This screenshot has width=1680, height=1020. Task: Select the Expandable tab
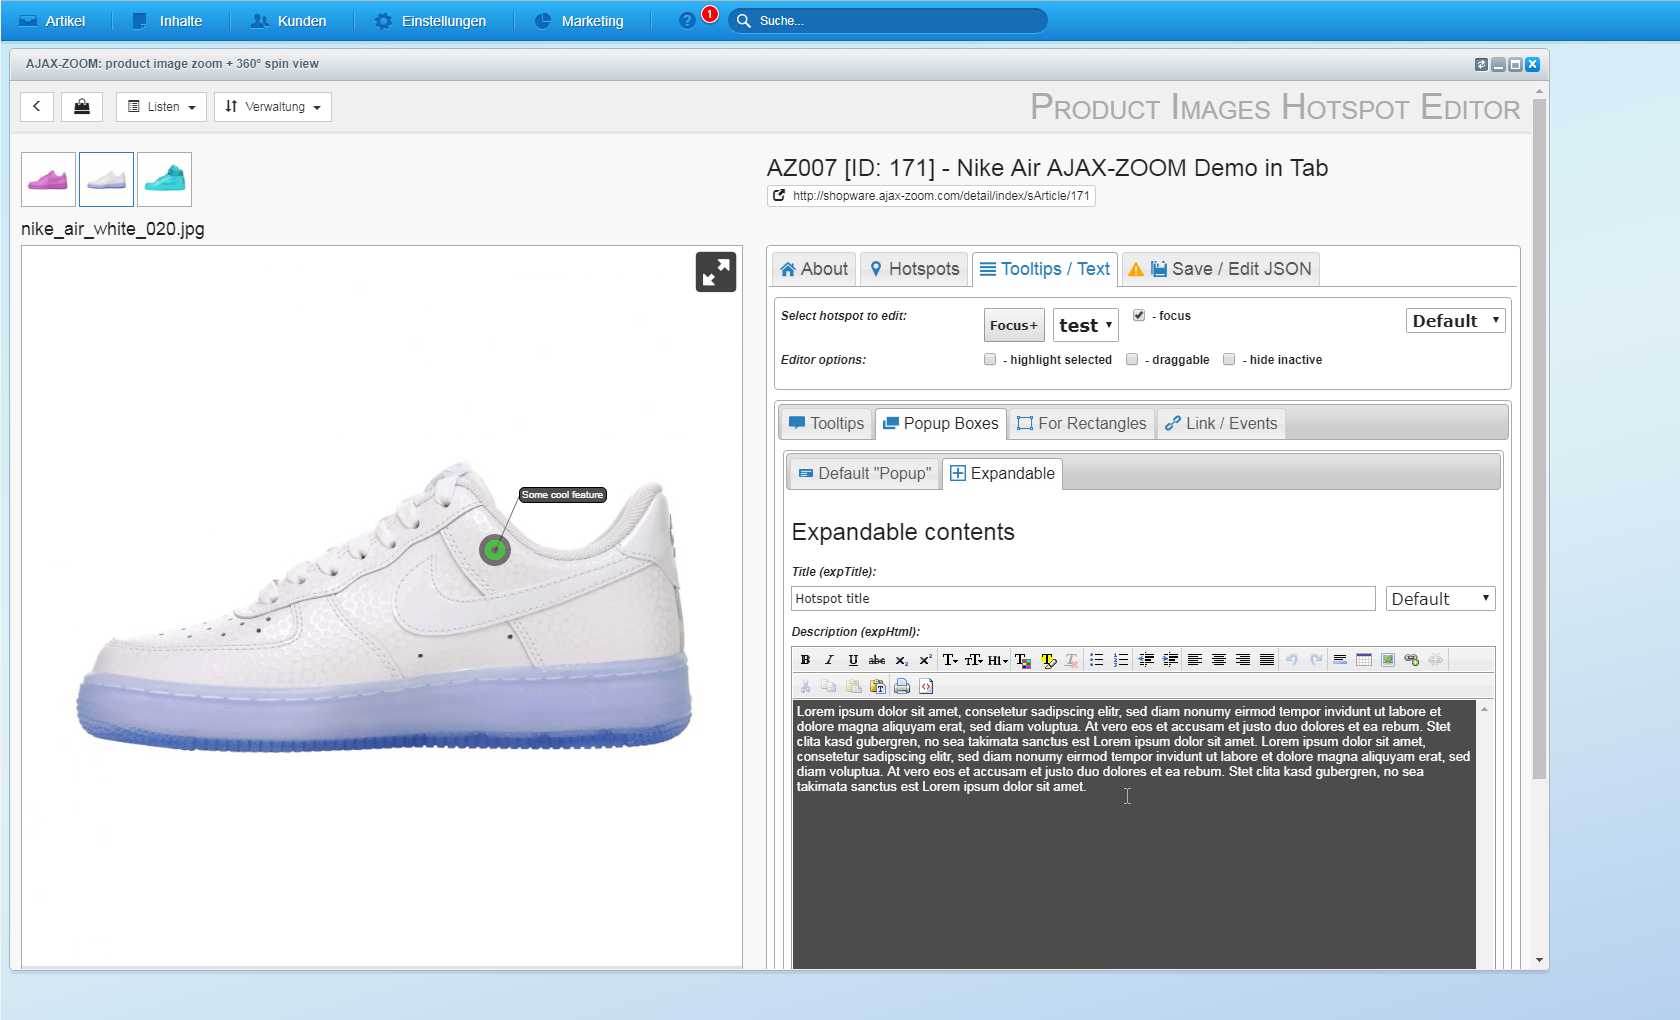1002,473
